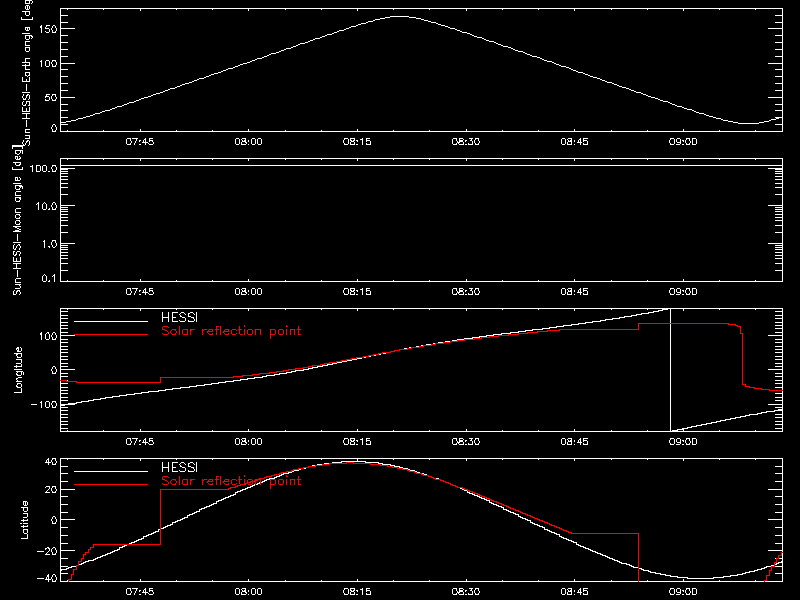Select the 150 tick on the Earth angle plot
The image size is (800, 600).
pyautogui.click(x=47, y=29)
